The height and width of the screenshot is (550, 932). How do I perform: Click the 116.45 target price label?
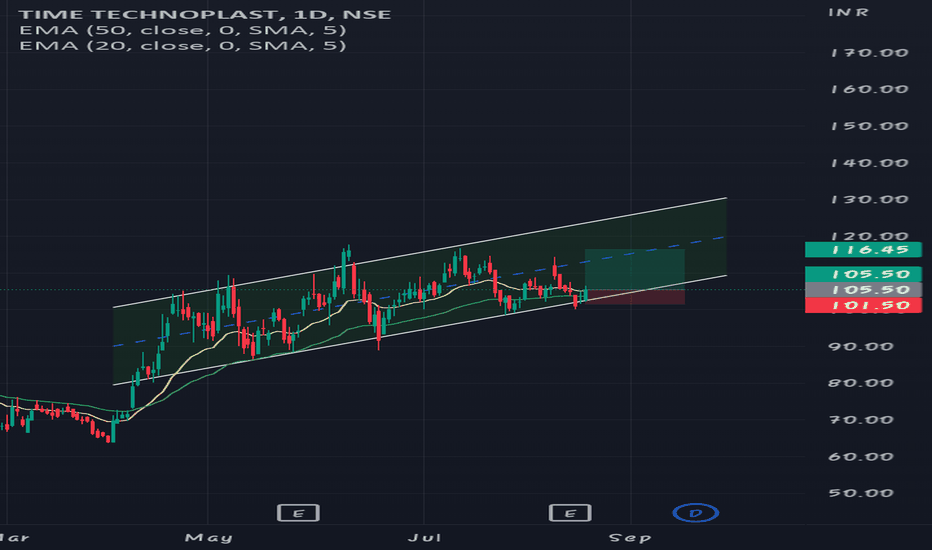click(x=863, y=250)
